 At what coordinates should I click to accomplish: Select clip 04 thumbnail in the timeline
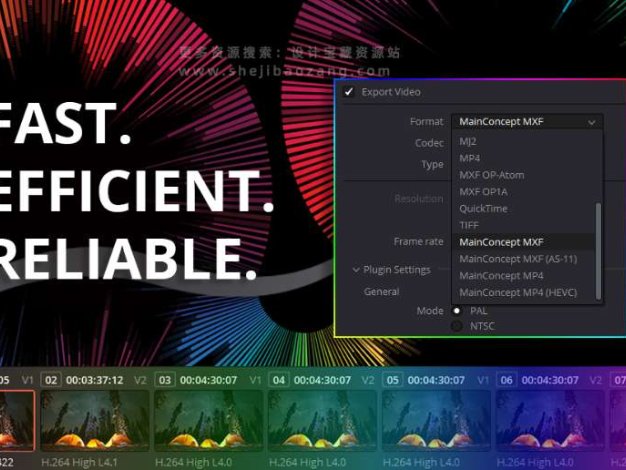click(323, 420)
